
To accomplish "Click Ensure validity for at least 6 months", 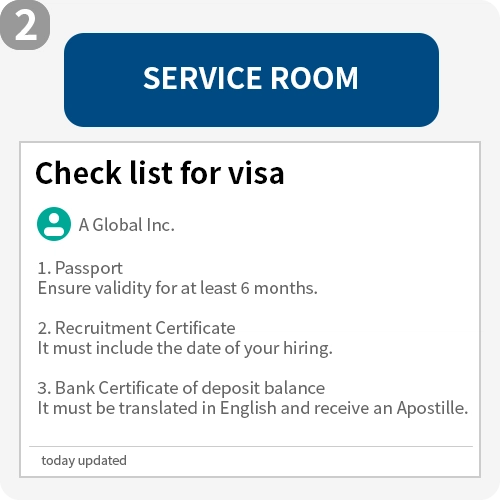I will [x=177, y=288].
